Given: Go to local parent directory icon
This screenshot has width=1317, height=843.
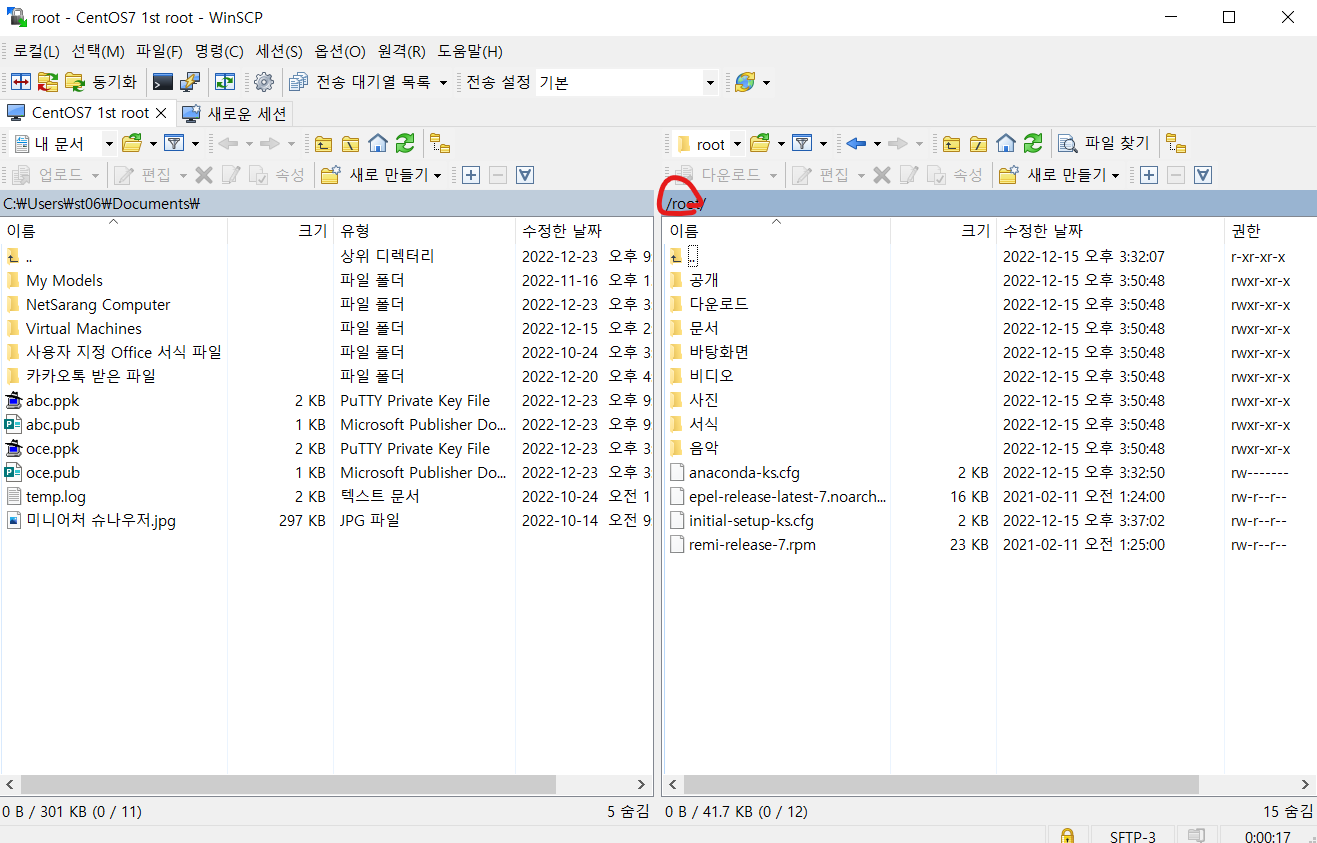Looking at the screenshot, I should [323, 144].
